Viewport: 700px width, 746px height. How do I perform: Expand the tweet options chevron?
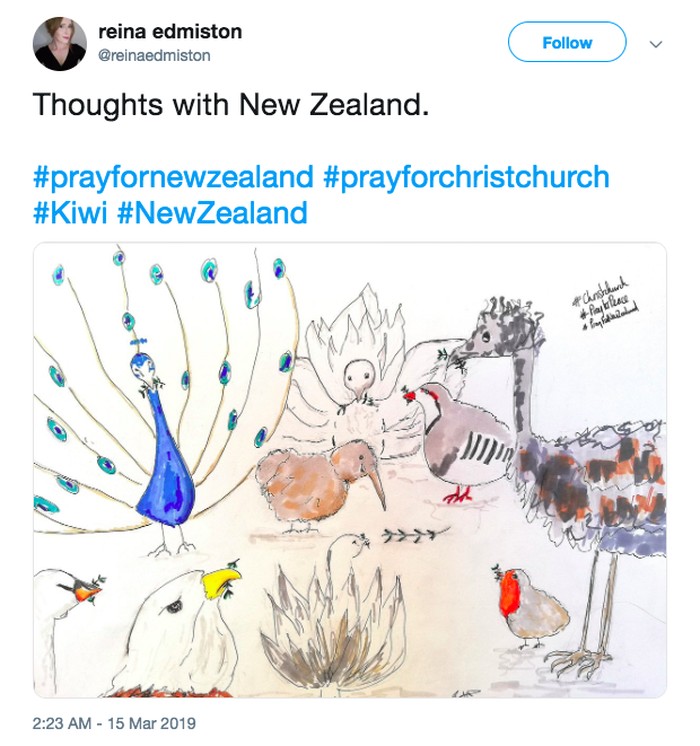coord(656,44)
